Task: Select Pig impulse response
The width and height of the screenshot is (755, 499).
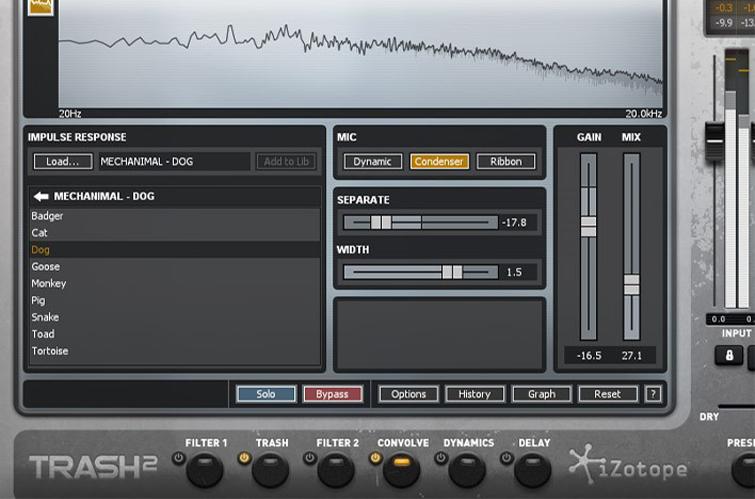Action: pos(174,300)
